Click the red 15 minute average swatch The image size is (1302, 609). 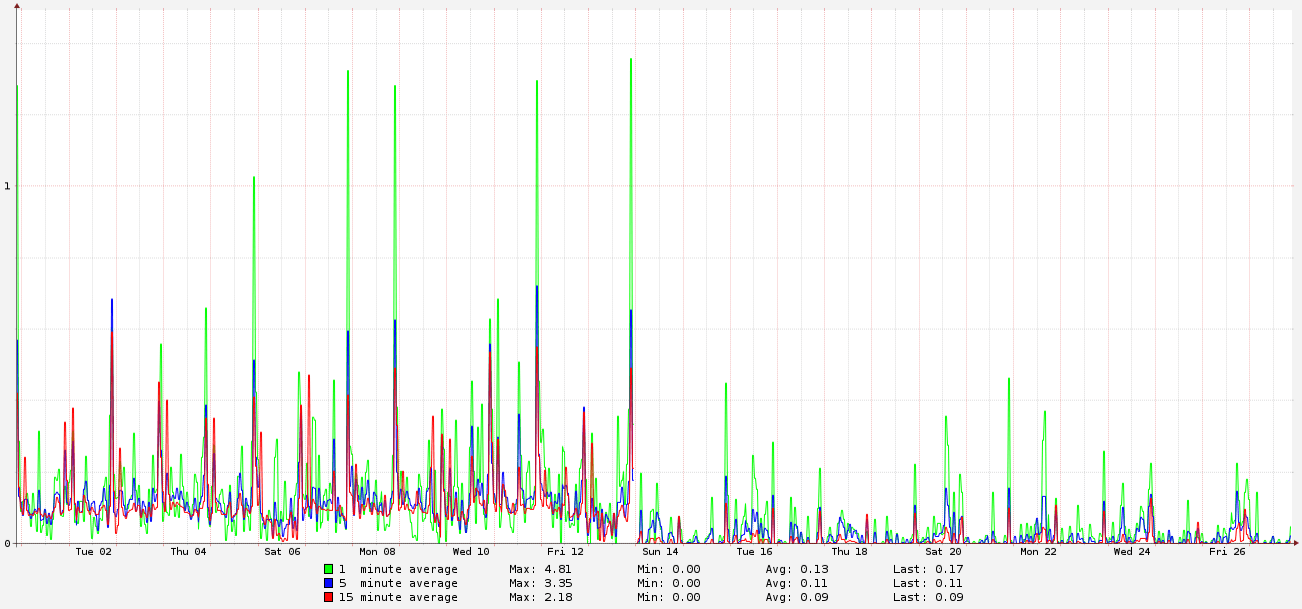(328, 597)
